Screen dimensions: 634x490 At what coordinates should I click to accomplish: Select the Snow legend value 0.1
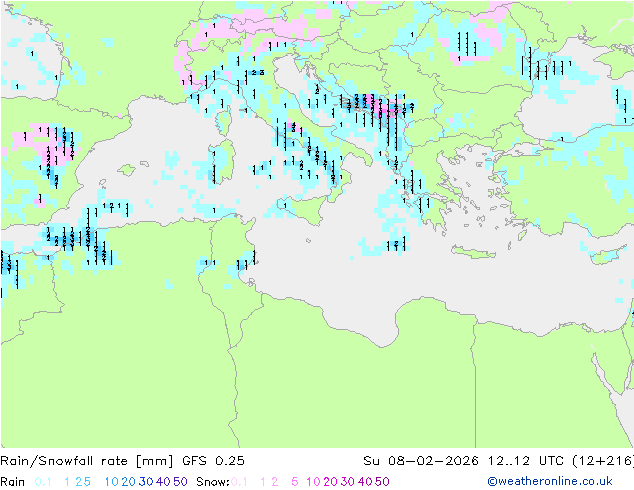[239, 482]
